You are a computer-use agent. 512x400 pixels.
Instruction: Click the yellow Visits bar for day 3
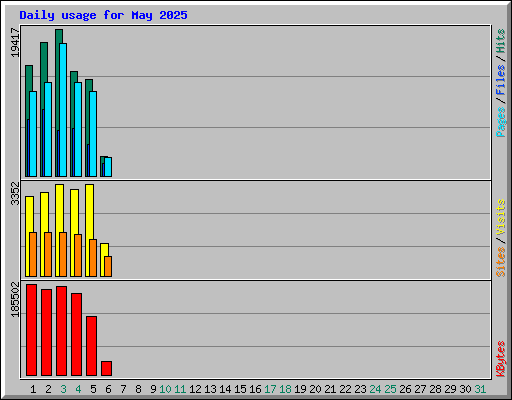pyautogui.click(x=59, y=208)
